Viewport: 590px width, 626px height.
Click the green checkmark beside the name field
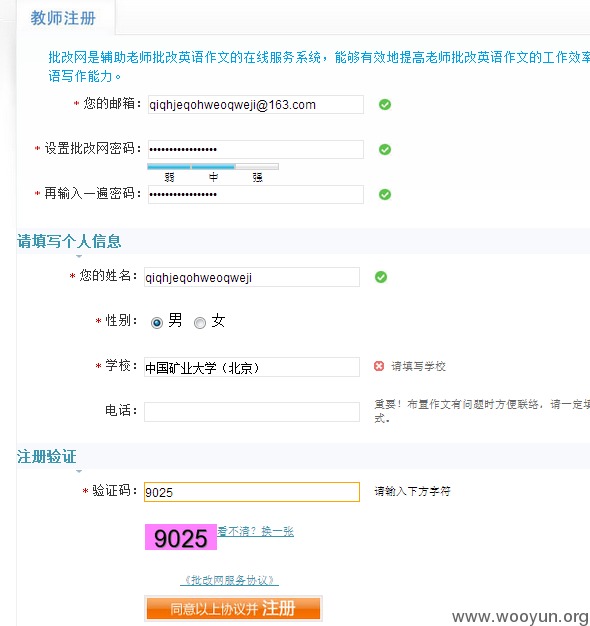coord(381,277)
